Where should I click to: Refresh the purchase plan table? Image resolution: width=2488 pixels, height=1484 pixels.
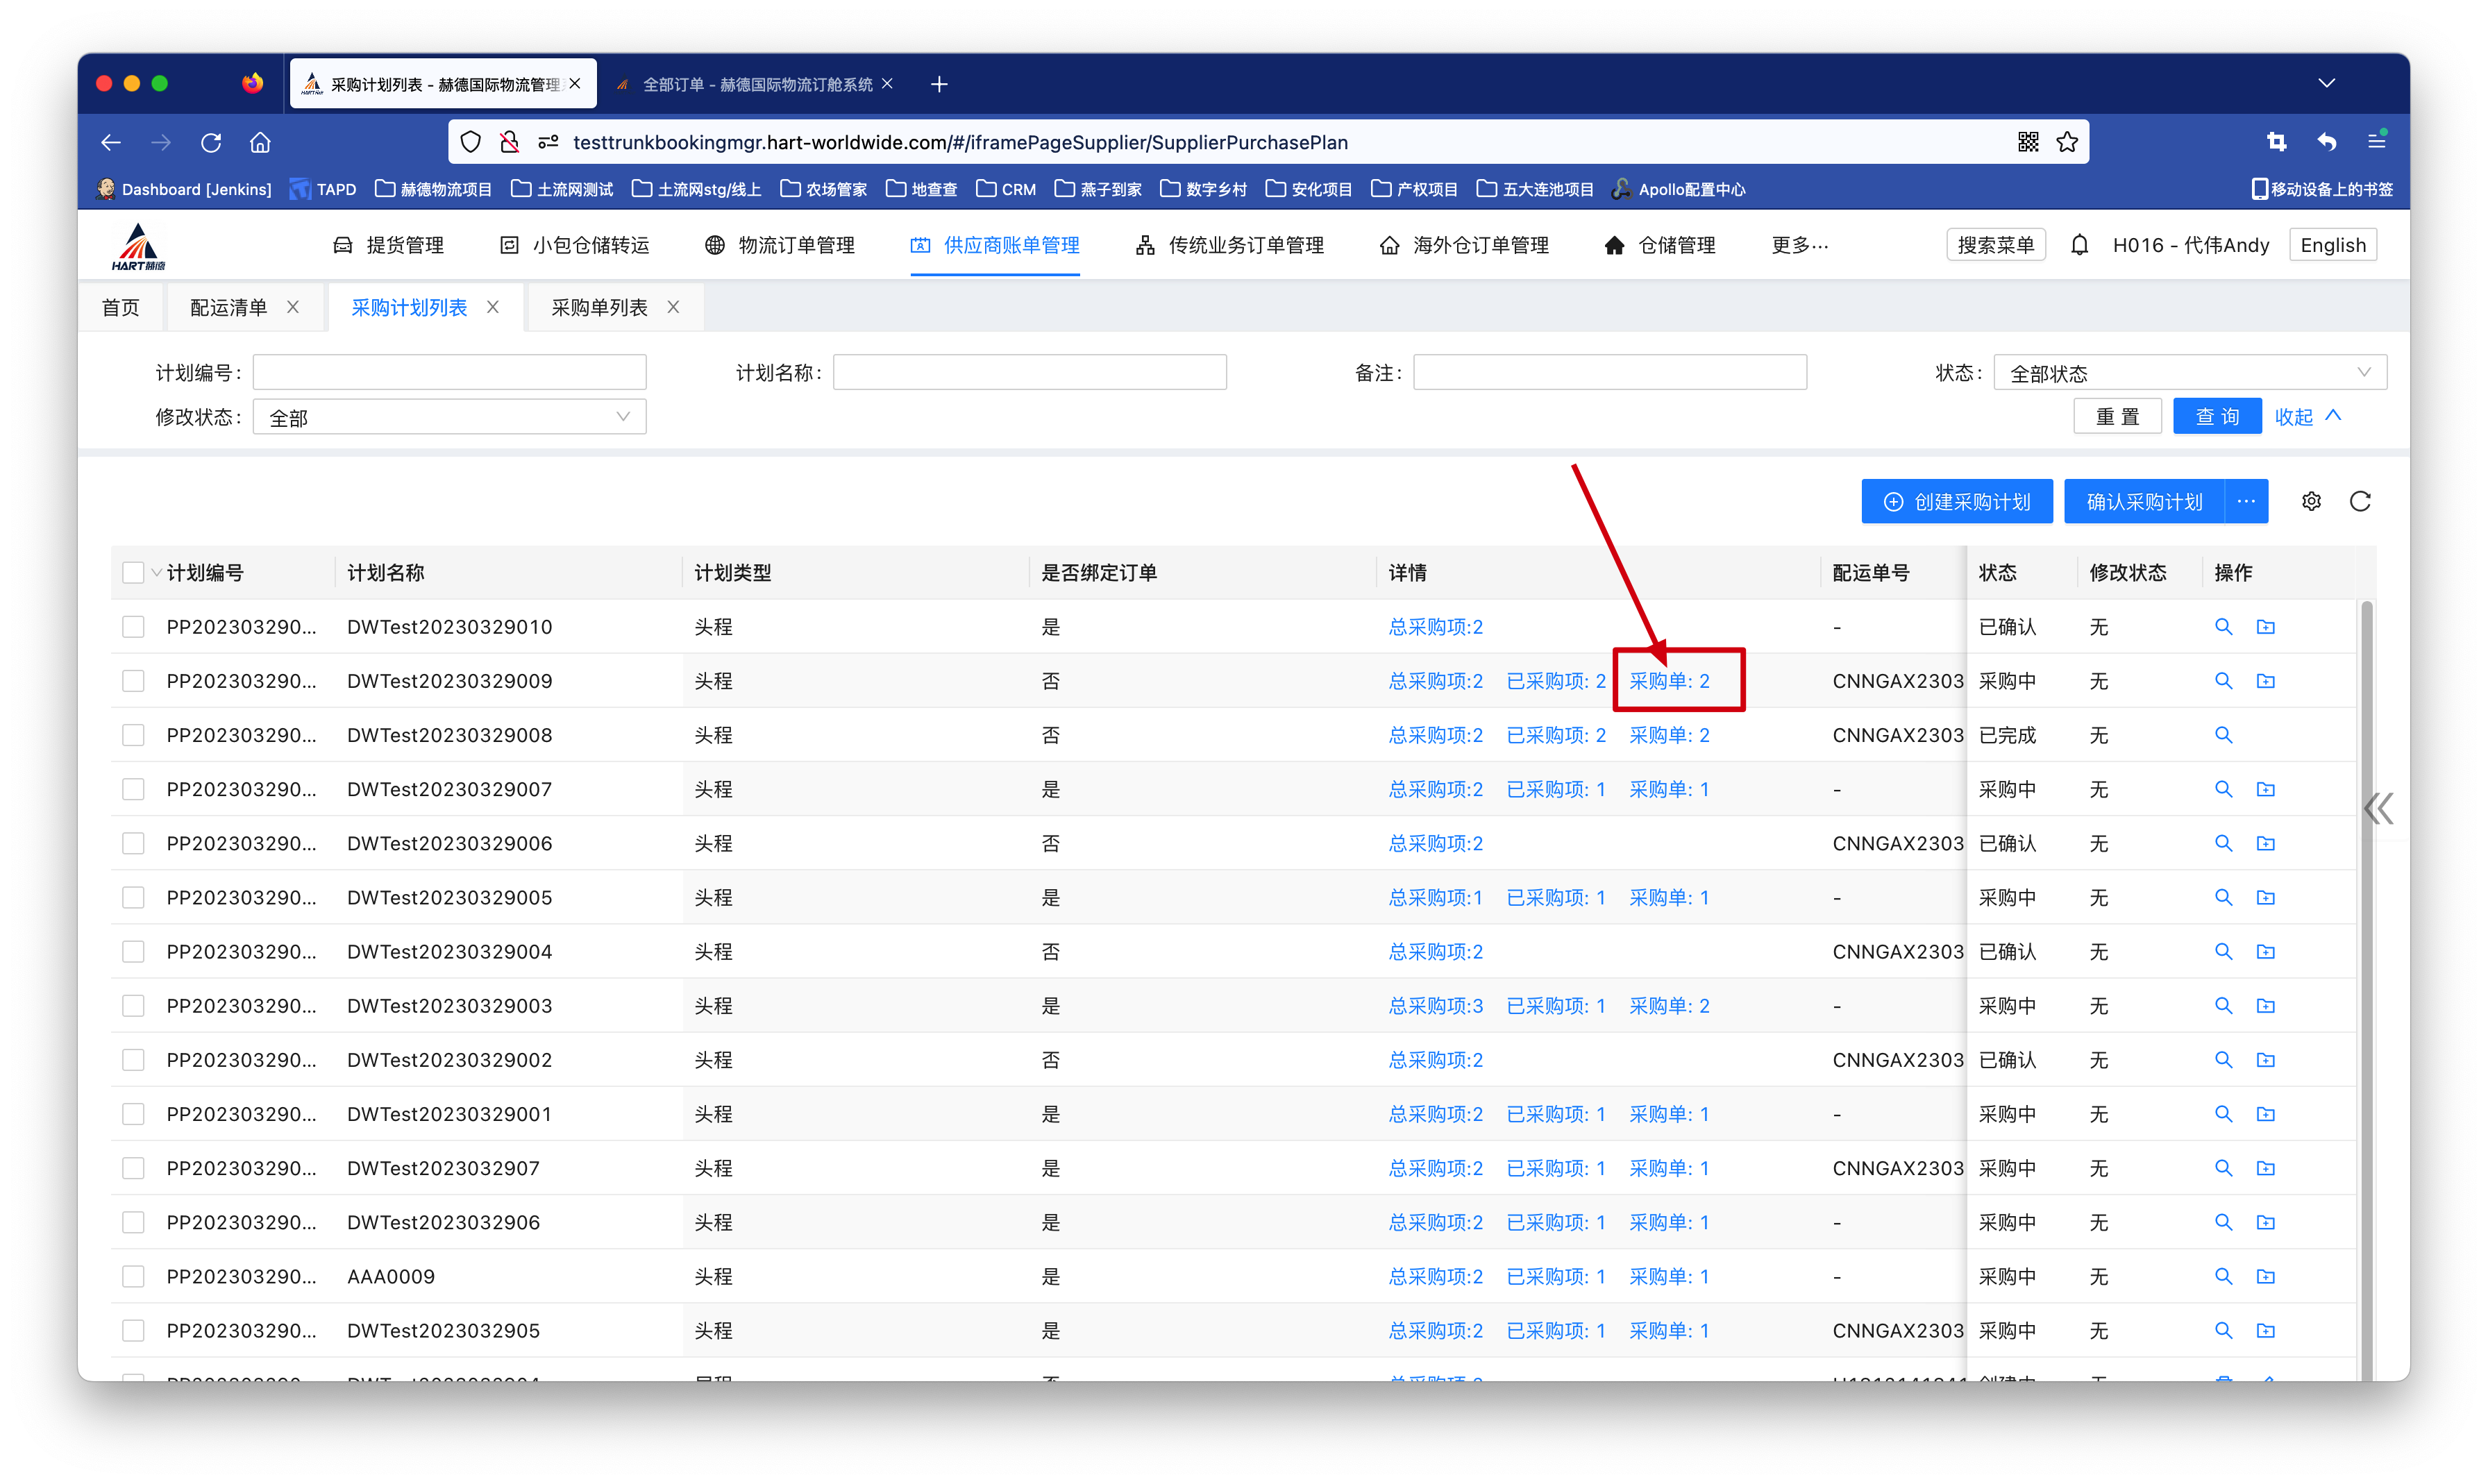(x=2360, y=501)
